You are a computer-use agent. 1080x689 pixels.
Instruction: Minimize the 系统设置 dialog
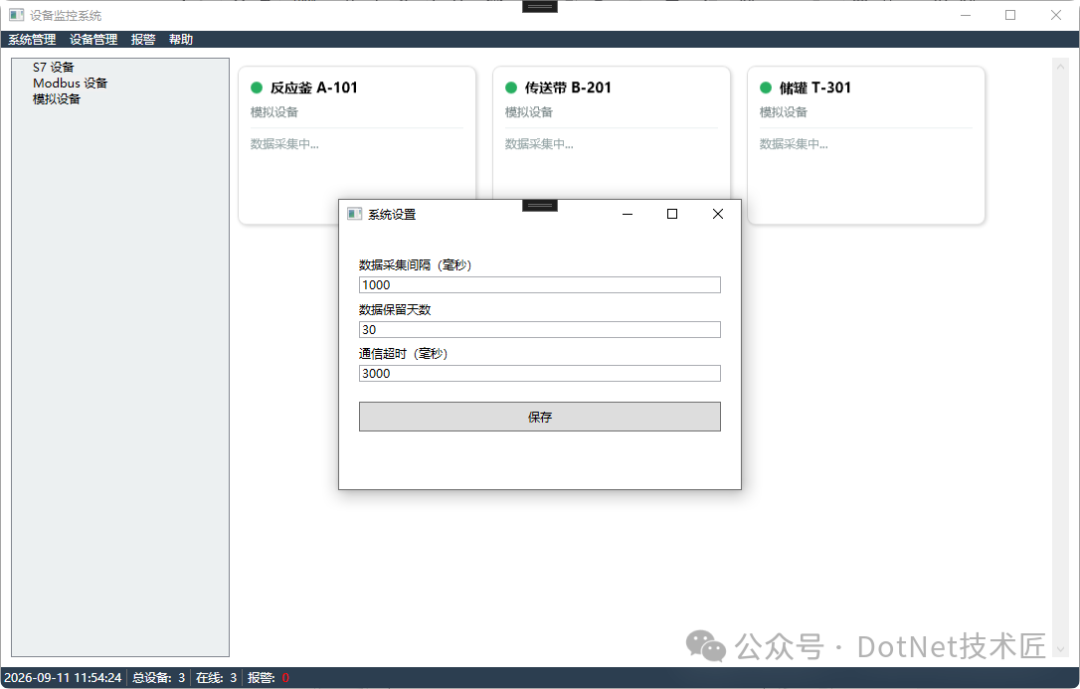pyautogui.click(x=627, y=214)
